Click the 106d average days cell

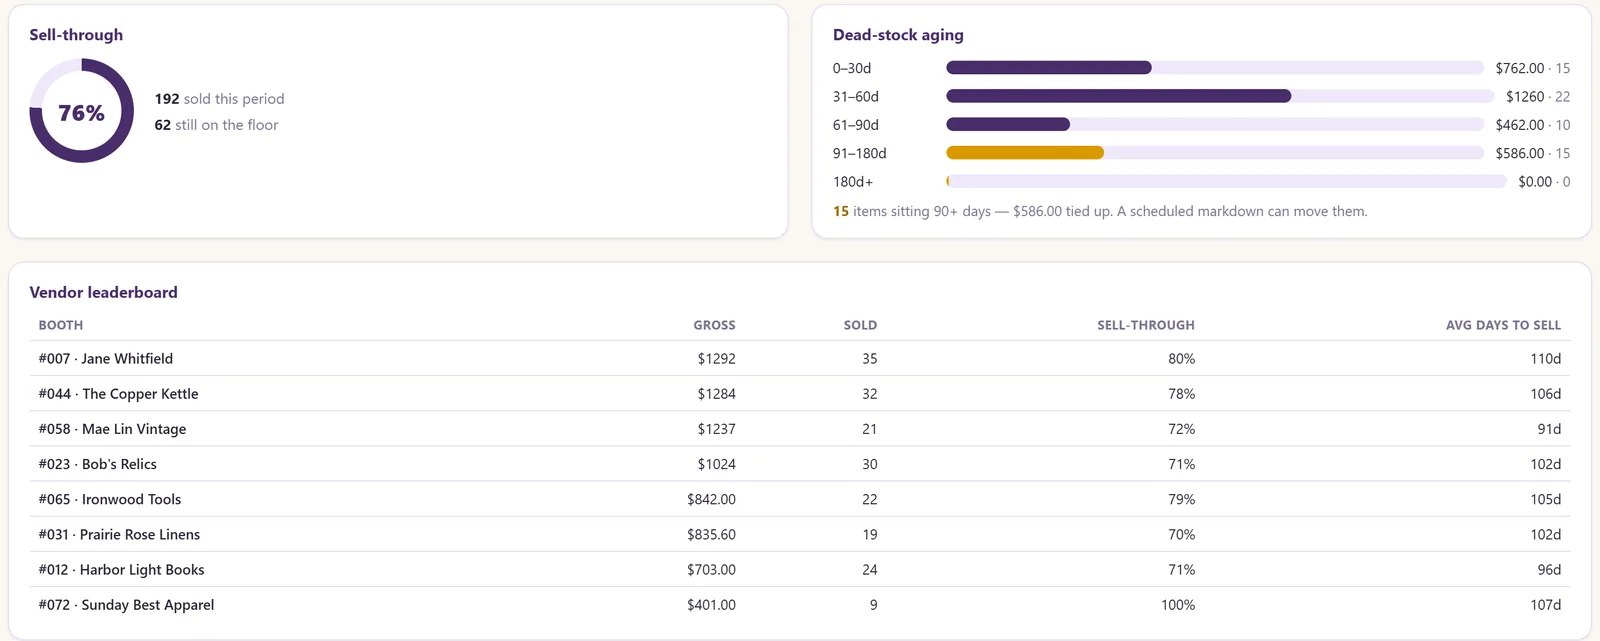[1546, 394]
